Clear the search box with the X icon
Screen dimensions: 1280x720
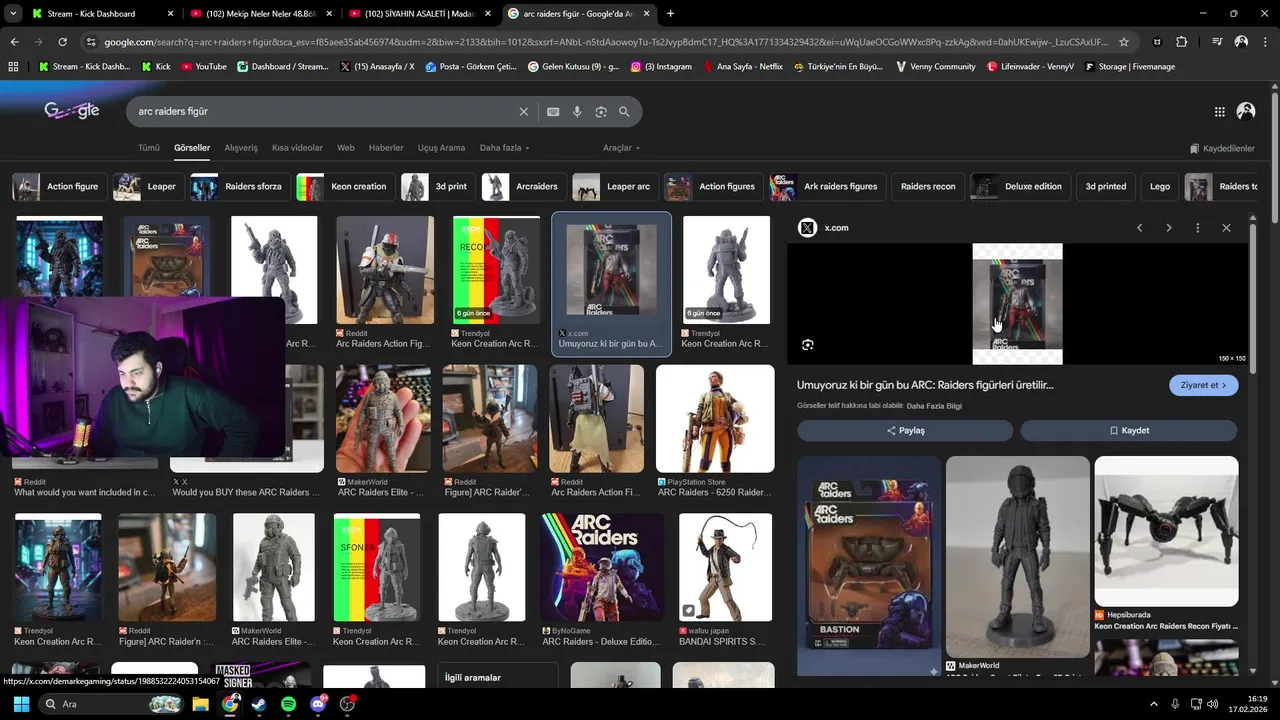click(x=523, y=112)
